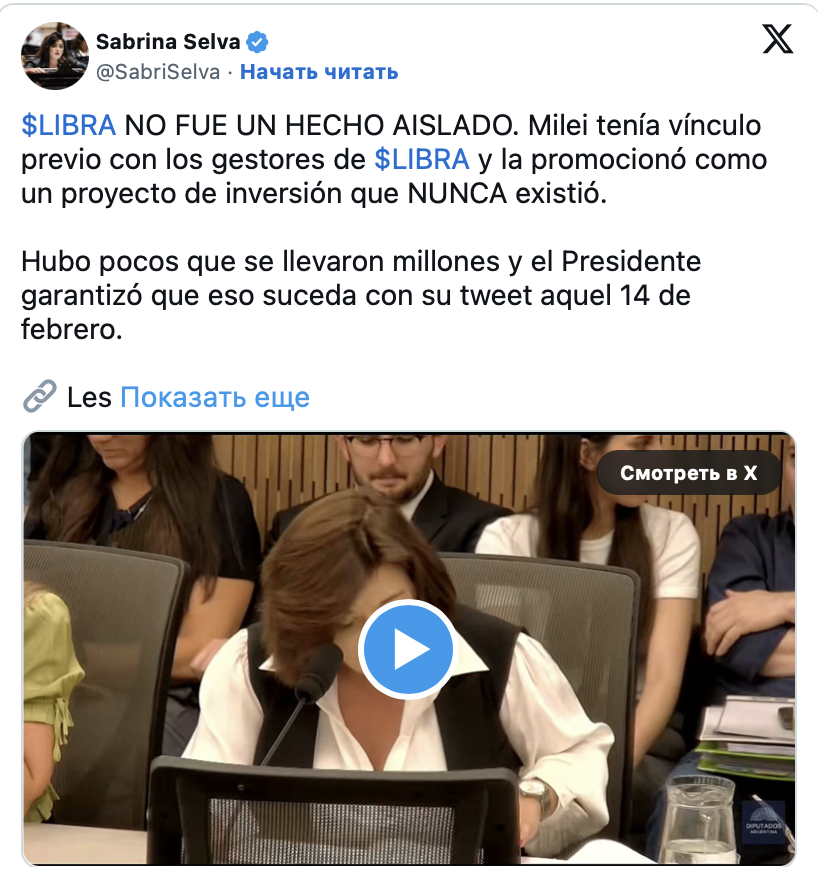Click the 'Les' text before 'Показать еще'

coord(89,397)
